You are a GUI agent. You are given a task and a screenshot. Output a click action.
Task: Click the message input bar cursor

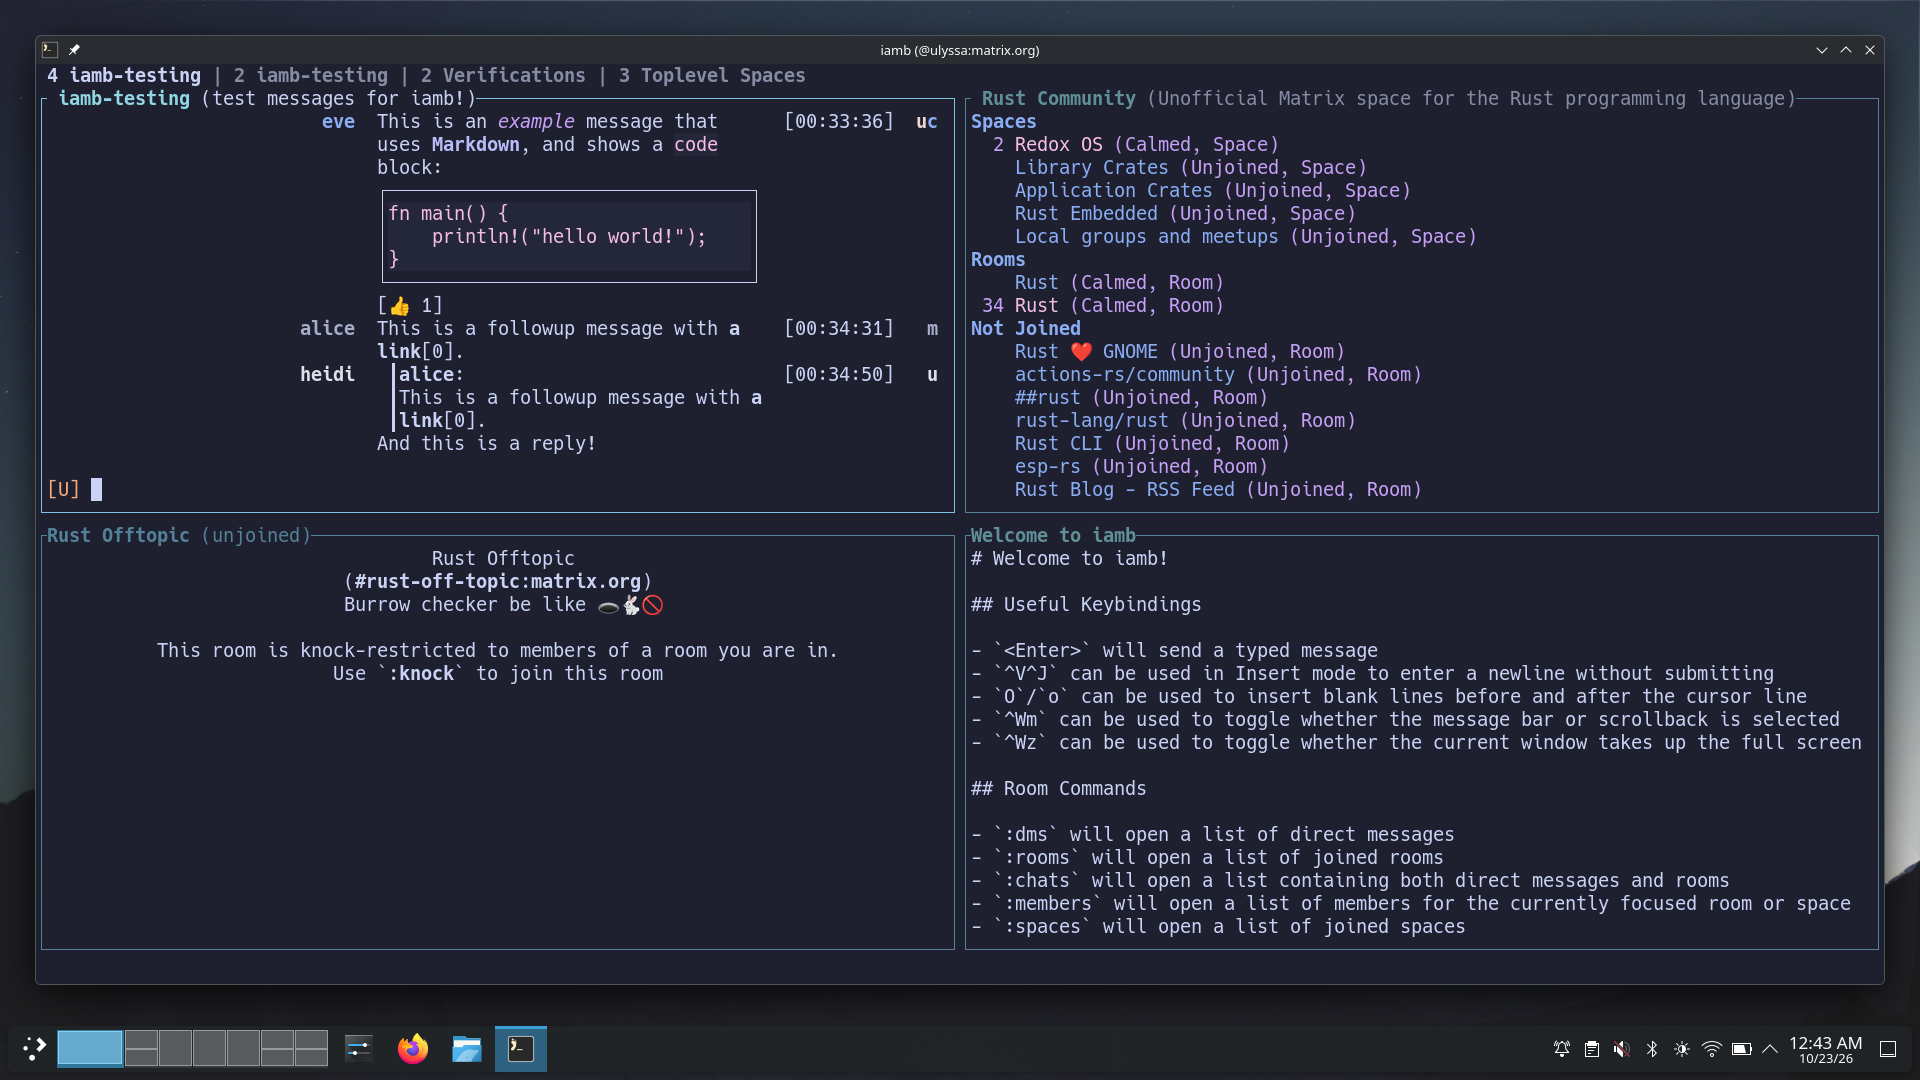pyautogui.click(x=97, y=489)
